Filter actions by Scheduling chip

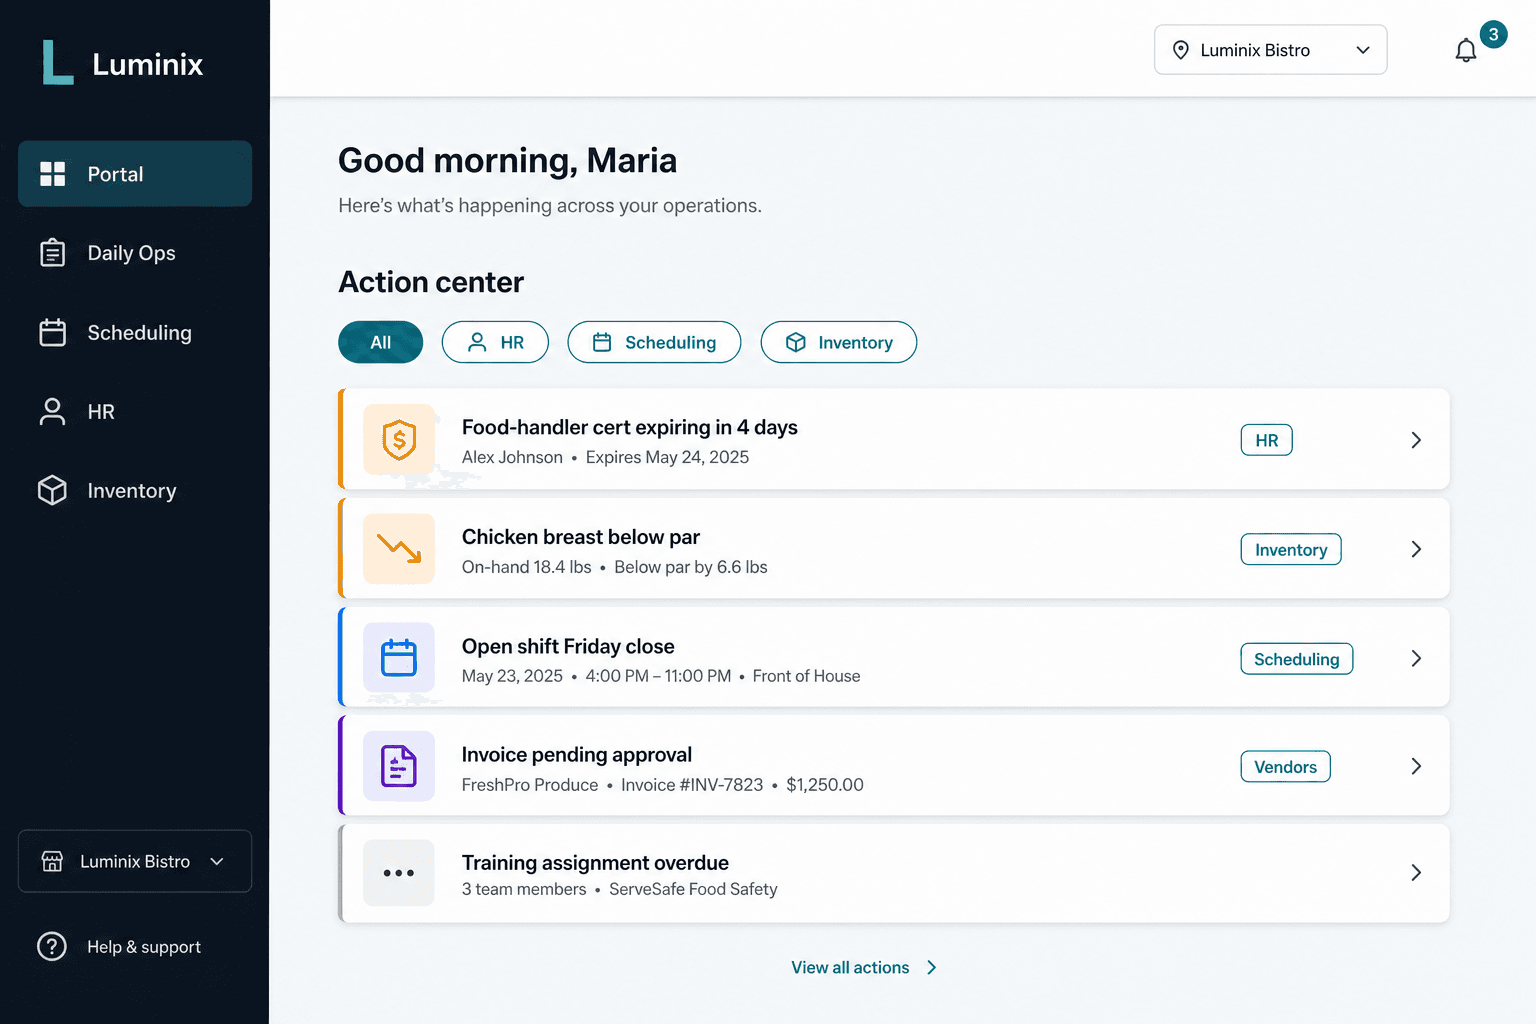[654, 342]
